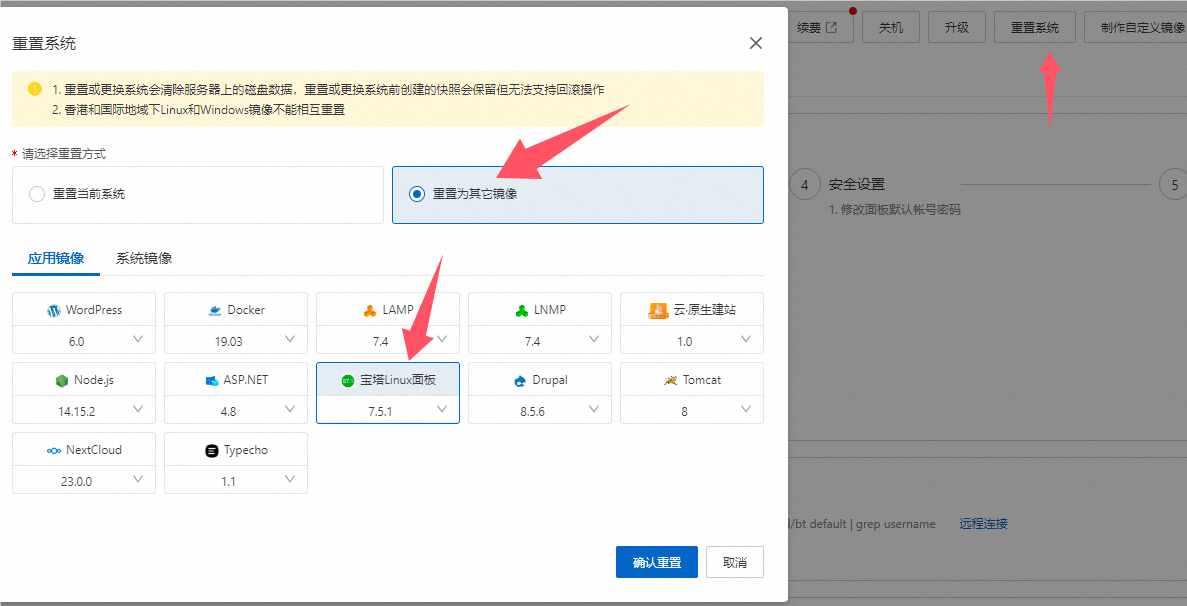Open LNMP version 7.4 dropdown
Image resolution: width=1187 pixels, height=606 pixels.
point(540,340)
